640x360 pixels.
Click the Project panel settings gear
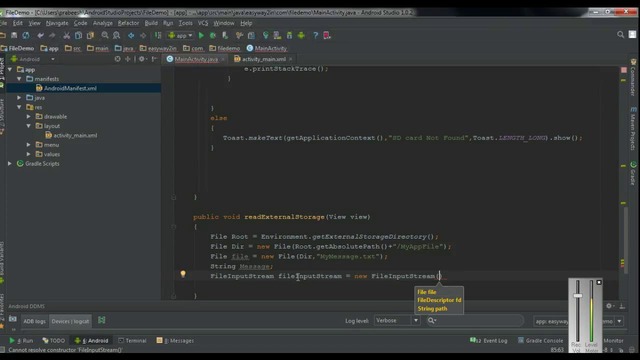142,59
